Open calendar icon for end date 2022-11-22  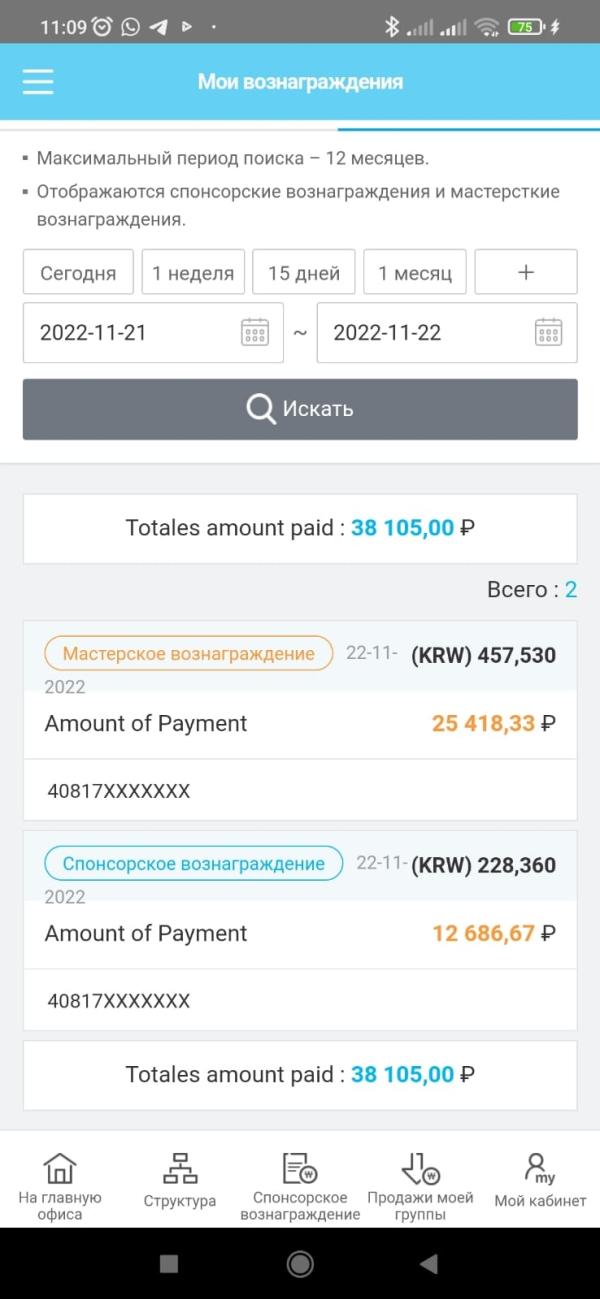point(548,332)
